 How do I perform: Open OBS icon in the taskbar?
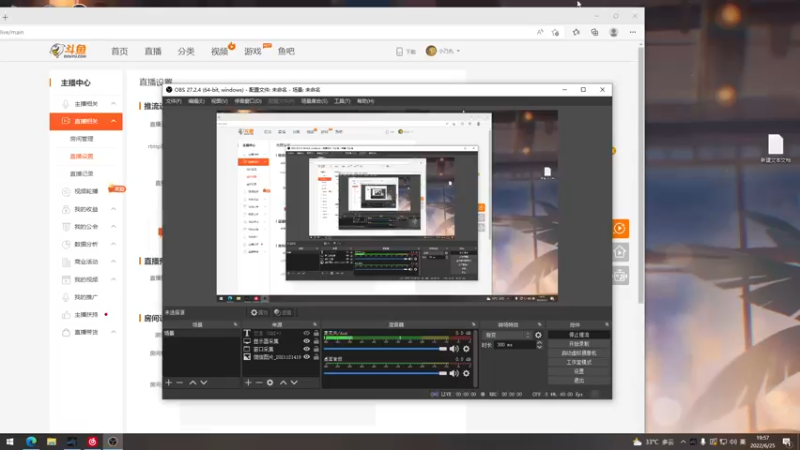click(x=113, y=442)
